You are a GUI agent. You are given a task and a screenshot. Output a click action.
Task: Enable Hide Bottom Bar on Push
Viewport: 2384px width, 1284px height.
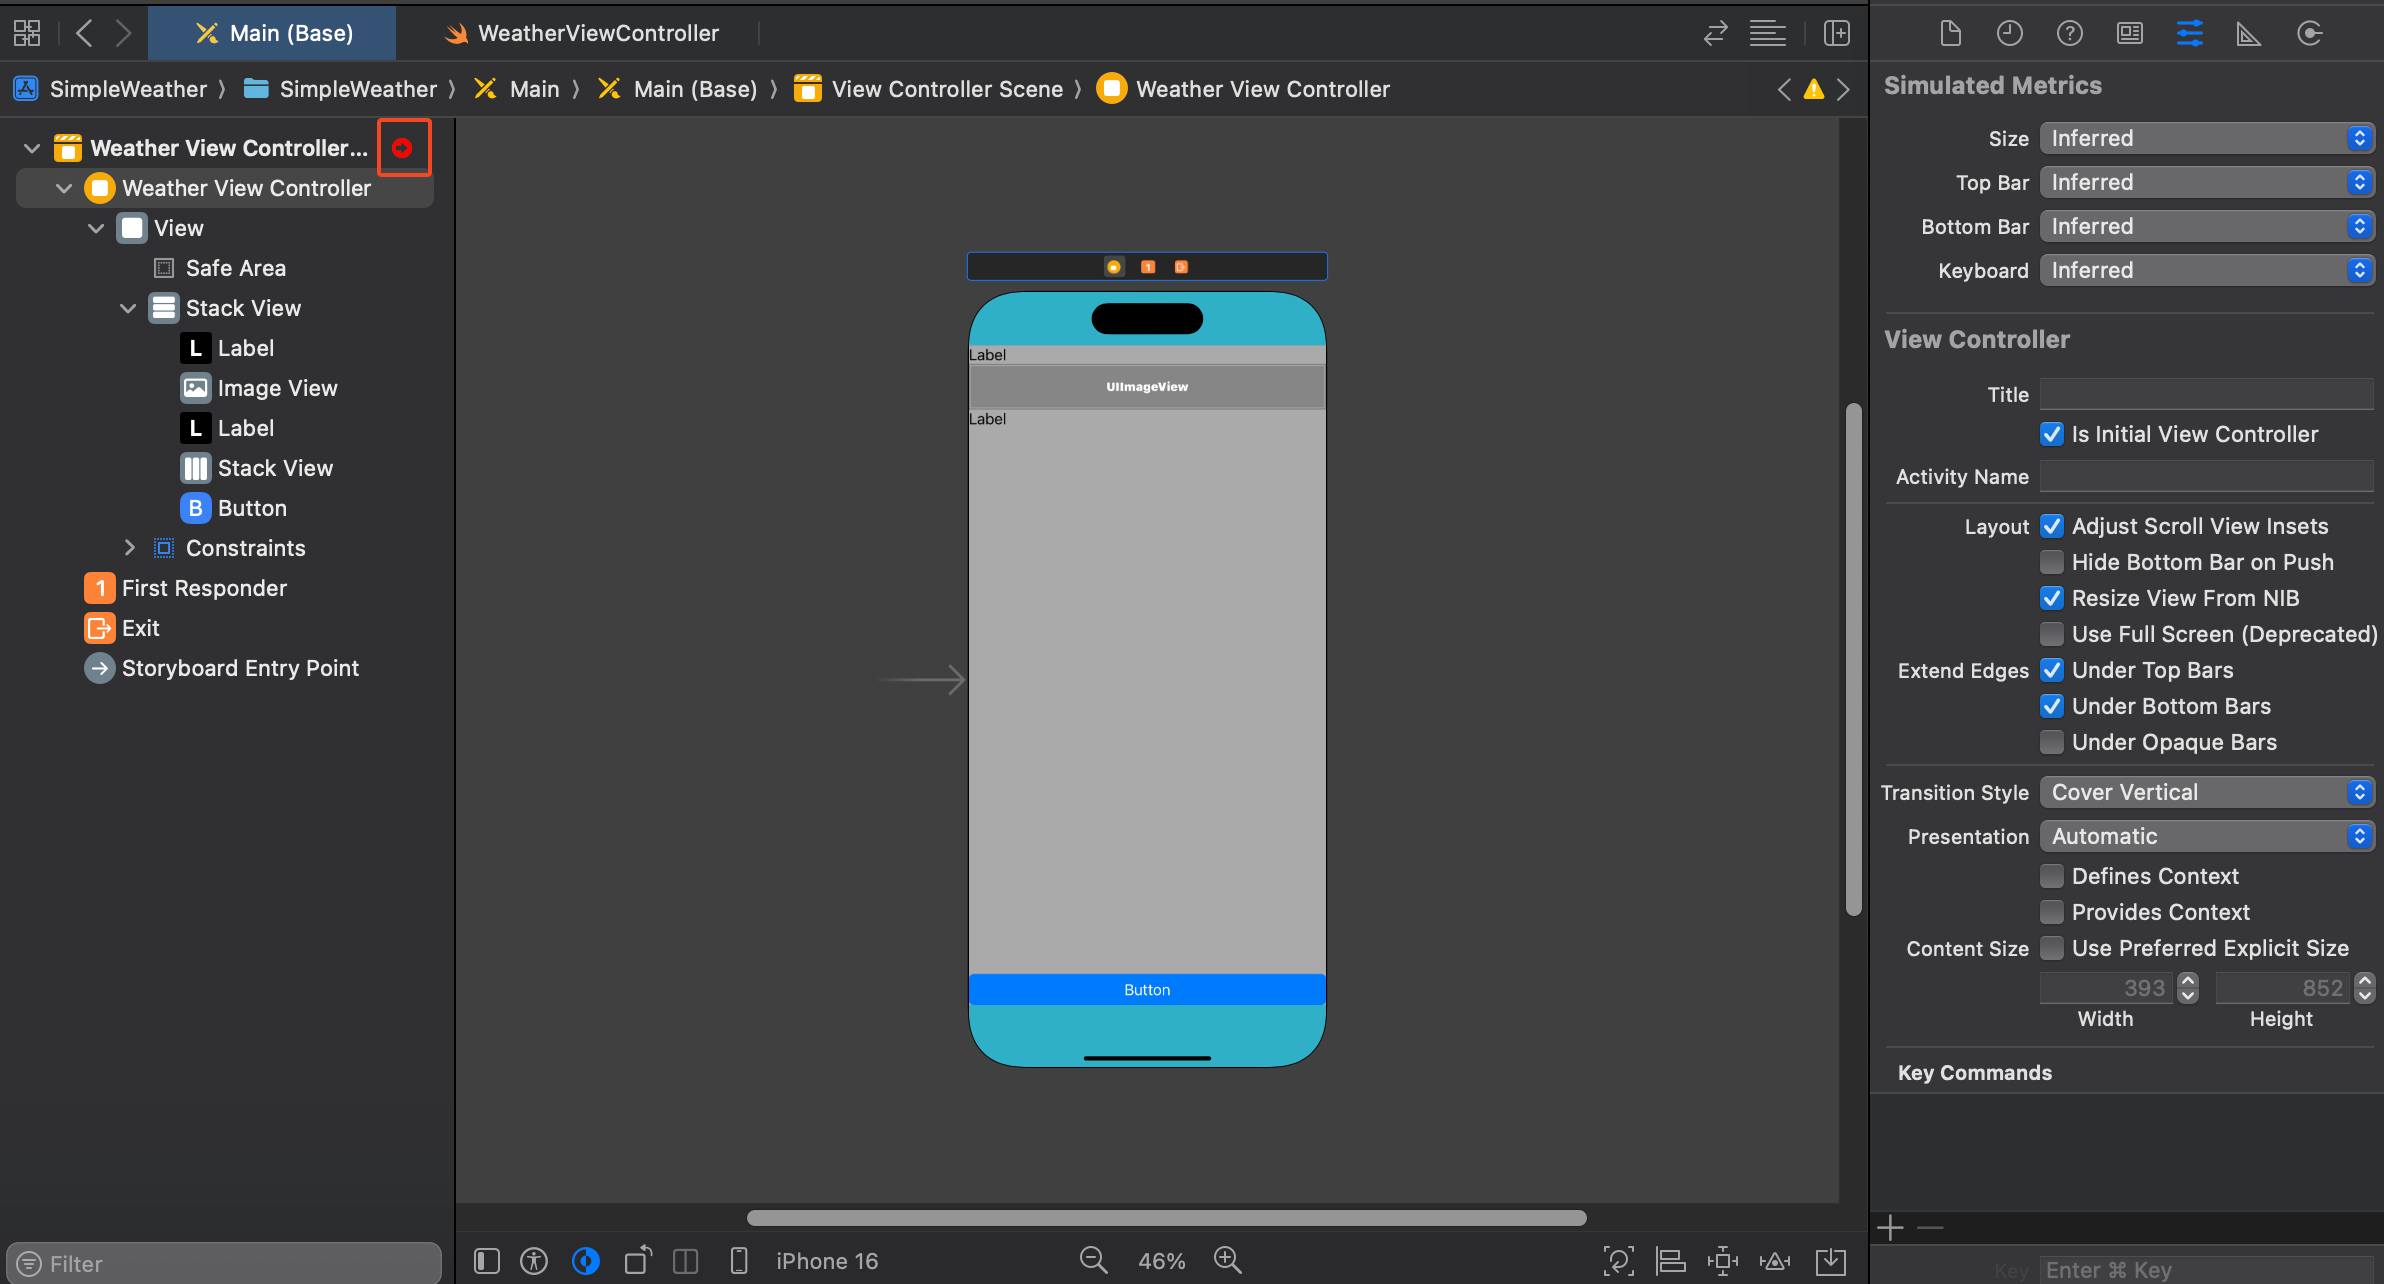[2051, 562]
